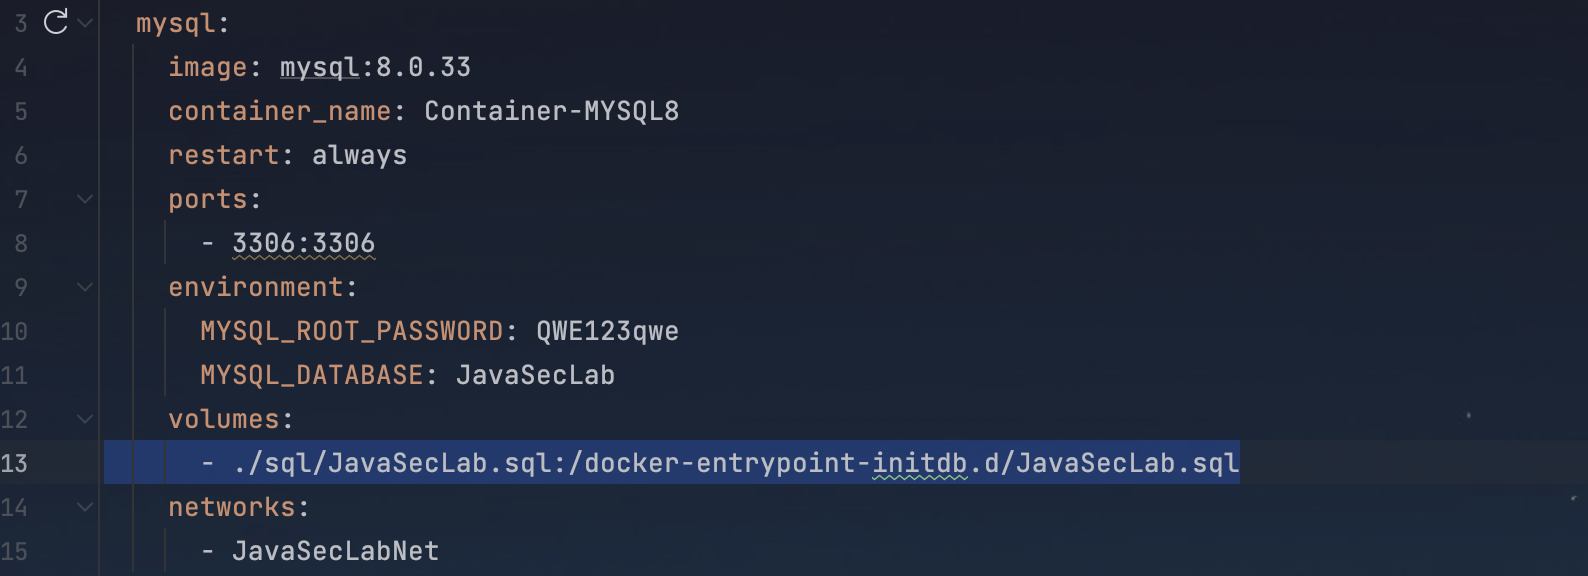
Task: Place cursor on 3306:3306 port mapping
Action: tap(304, 243)
